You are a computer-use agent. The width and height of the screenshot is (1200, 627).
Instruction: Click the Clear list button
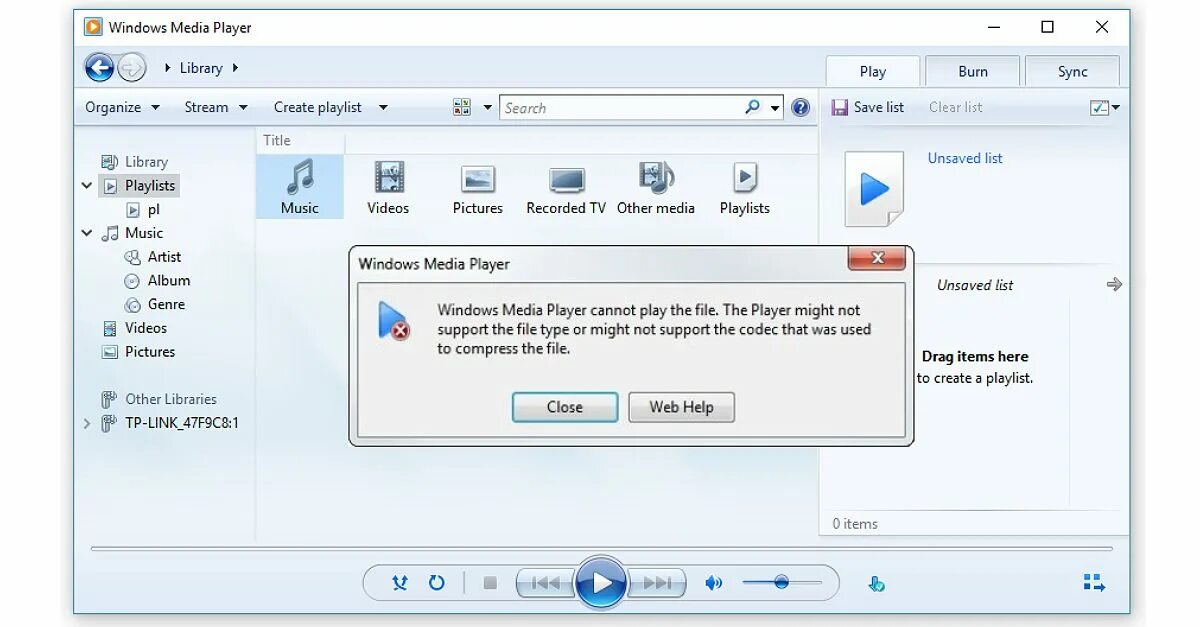[955, 107]
